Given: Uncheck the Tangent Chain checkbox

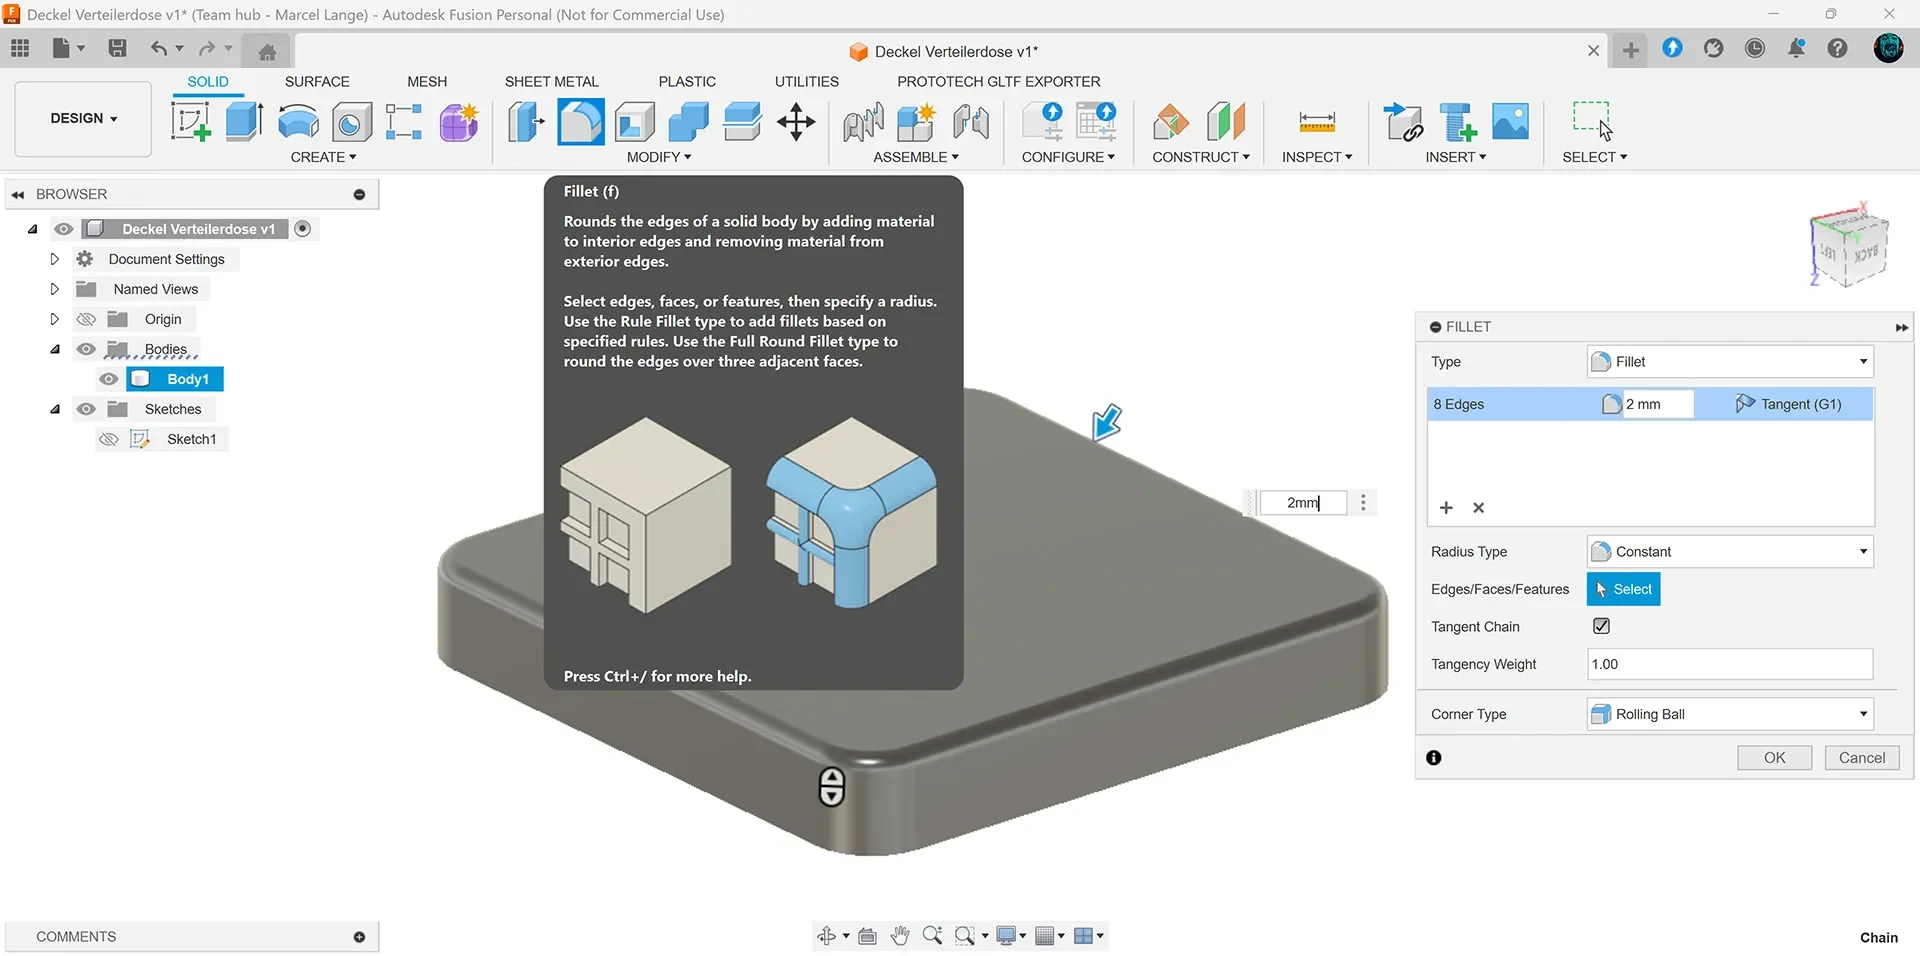Looking at the screenshot, I should [x=1601, y=626].
